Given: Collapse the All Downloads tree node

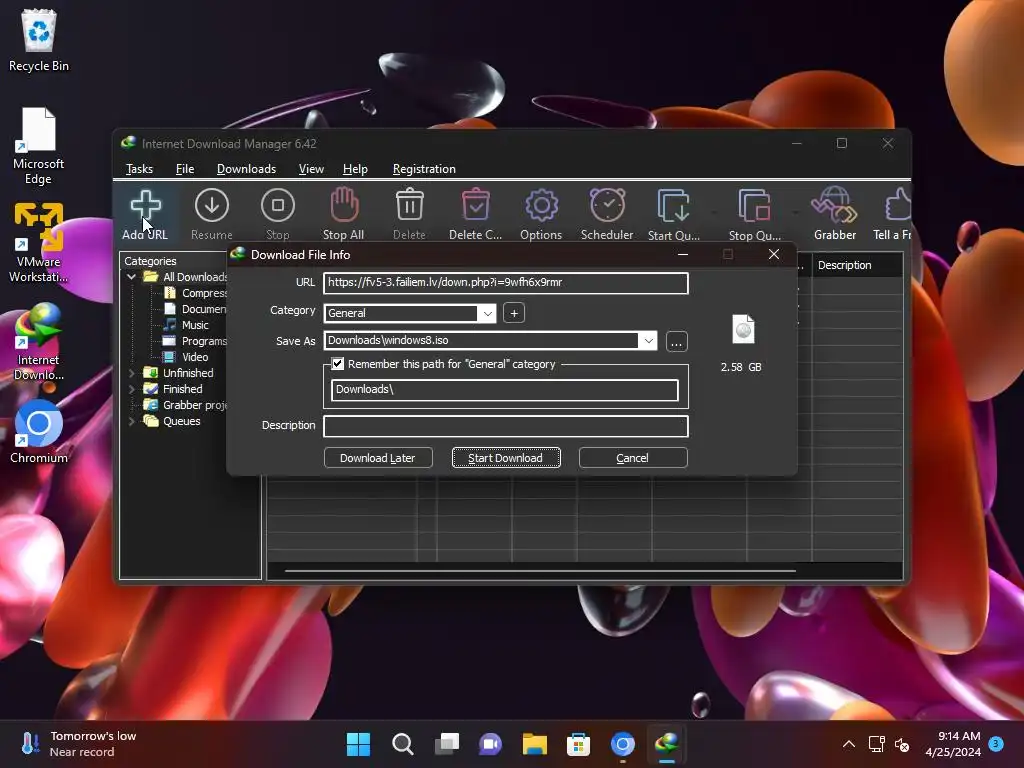Looking at the screenshot, I should 132,277.
